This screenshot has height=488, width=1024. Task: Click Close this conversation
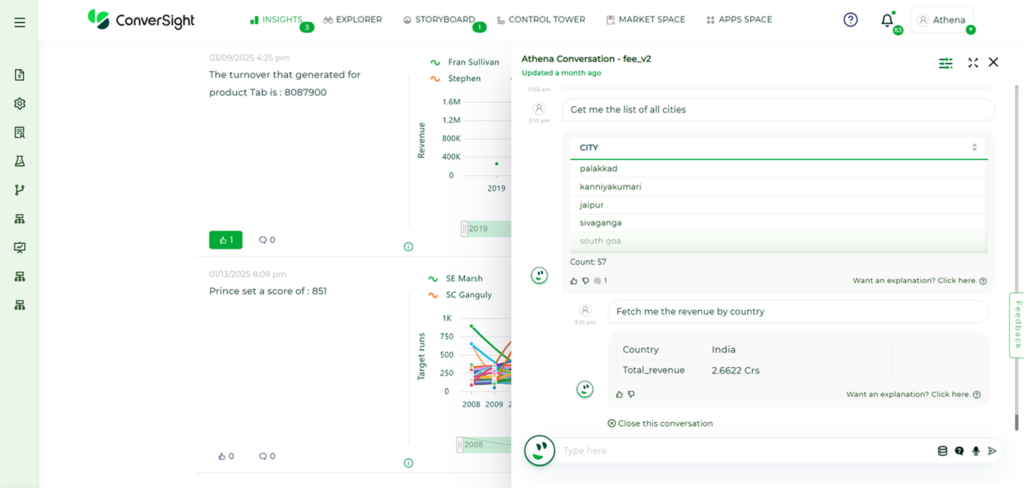660,423
